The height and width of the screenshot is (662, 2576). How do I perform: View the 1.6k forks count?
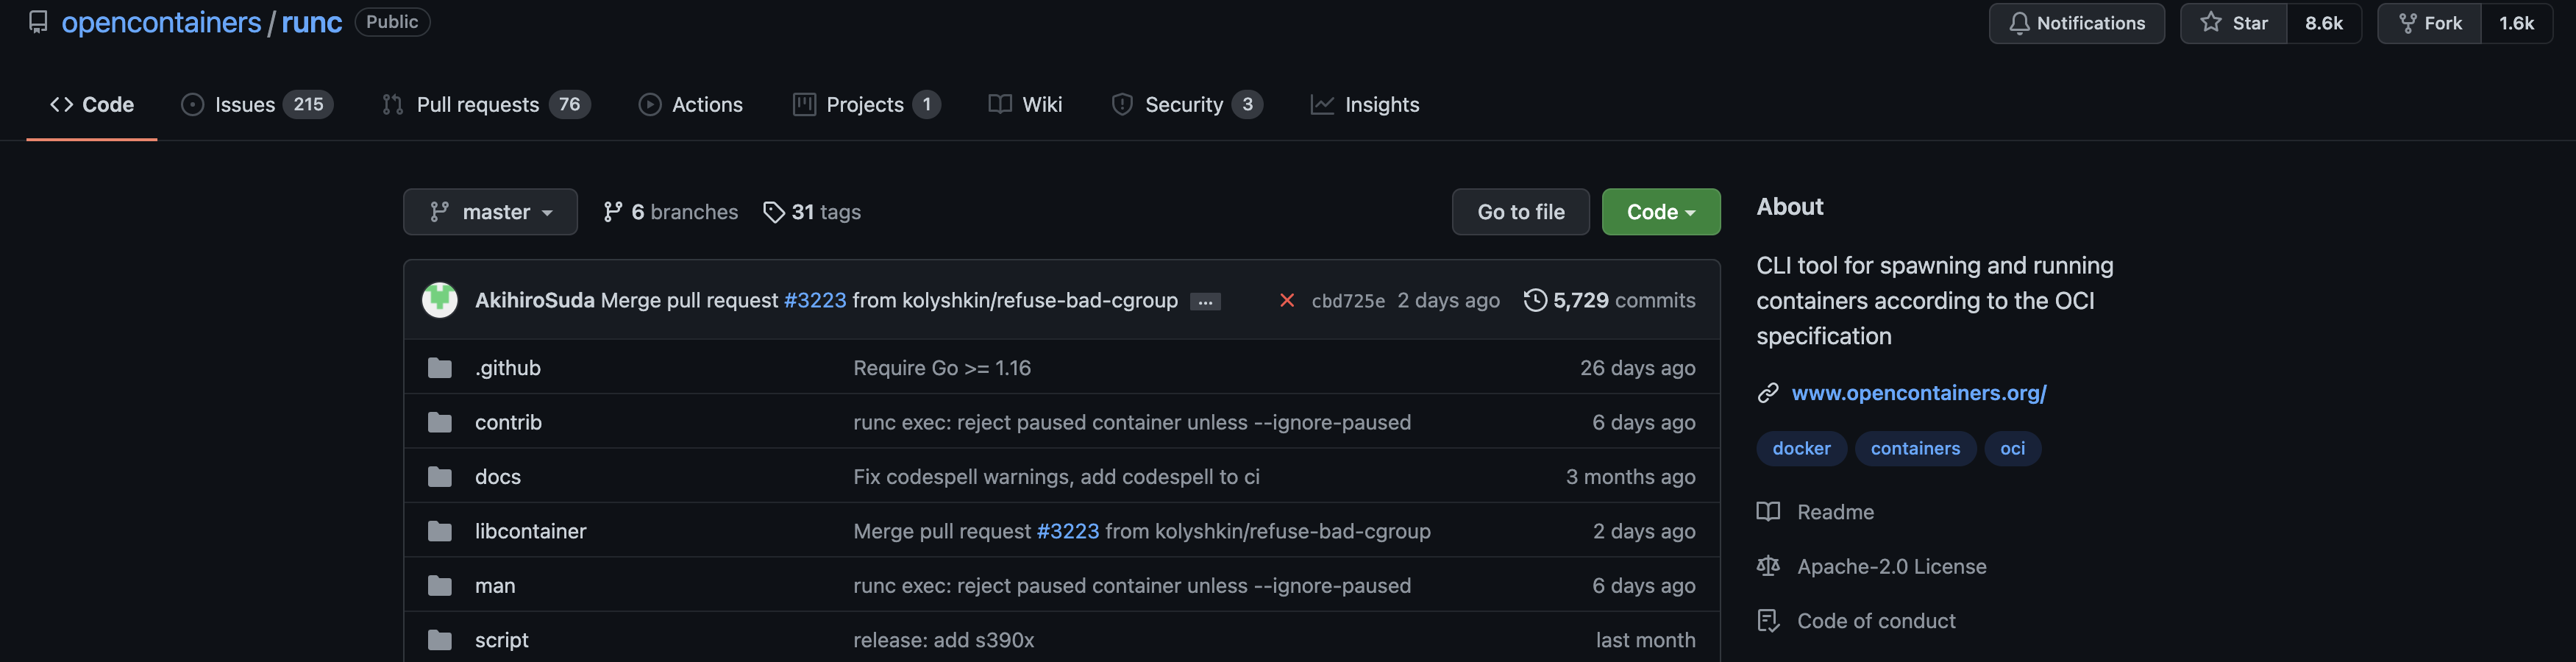coord(2516,23)
